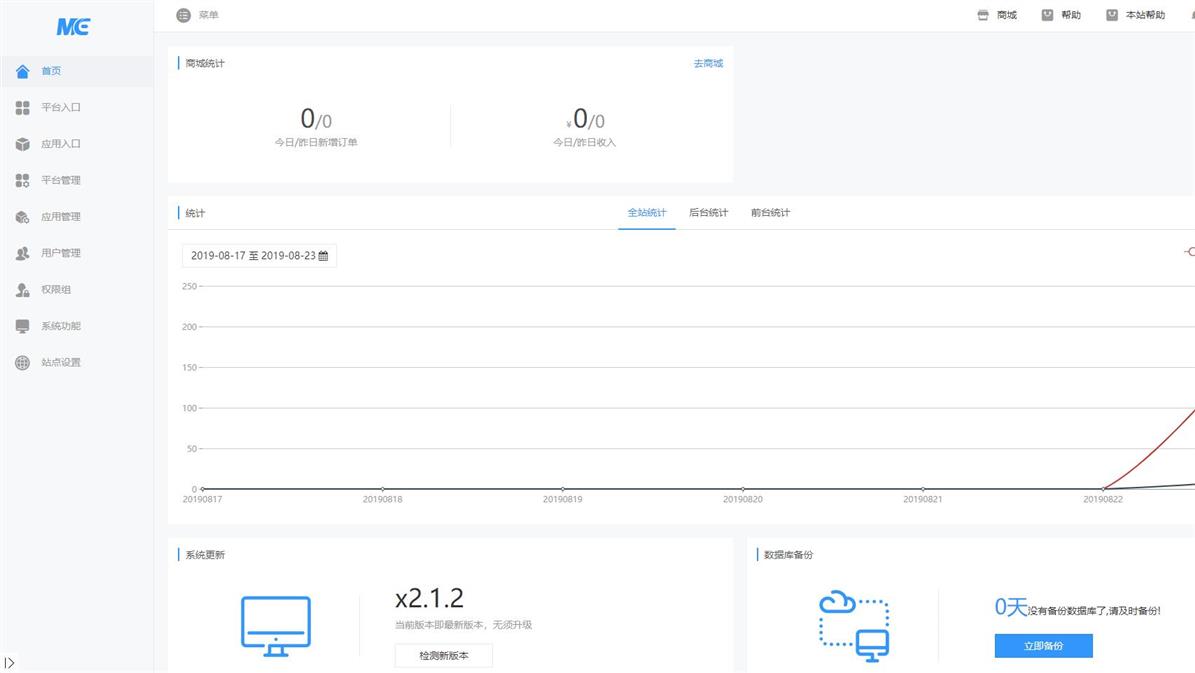The height and width of the screenshot is (673, 1195).
Task: Click the 平台入口 grid icon
Action: [23, 108]
